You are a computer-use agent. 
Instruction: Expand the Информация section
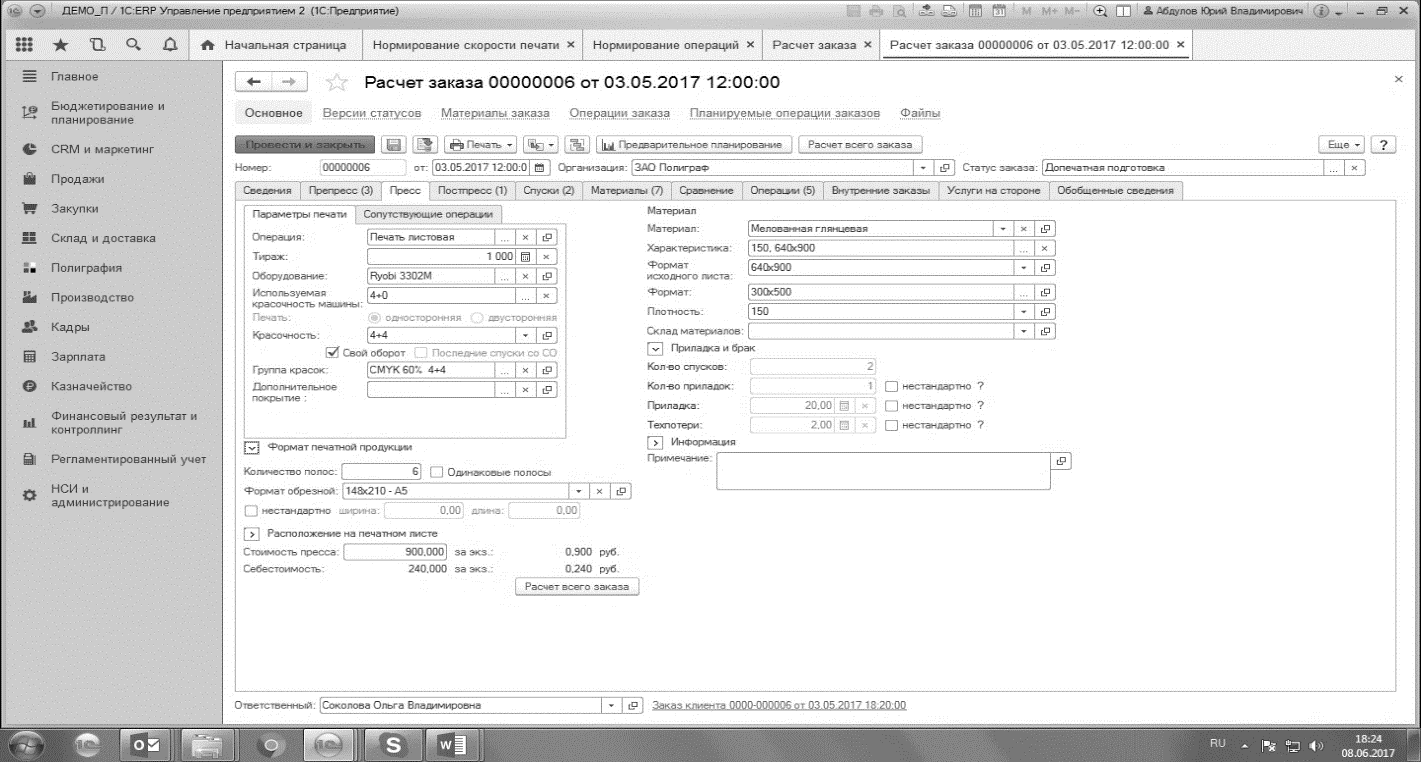656,442
